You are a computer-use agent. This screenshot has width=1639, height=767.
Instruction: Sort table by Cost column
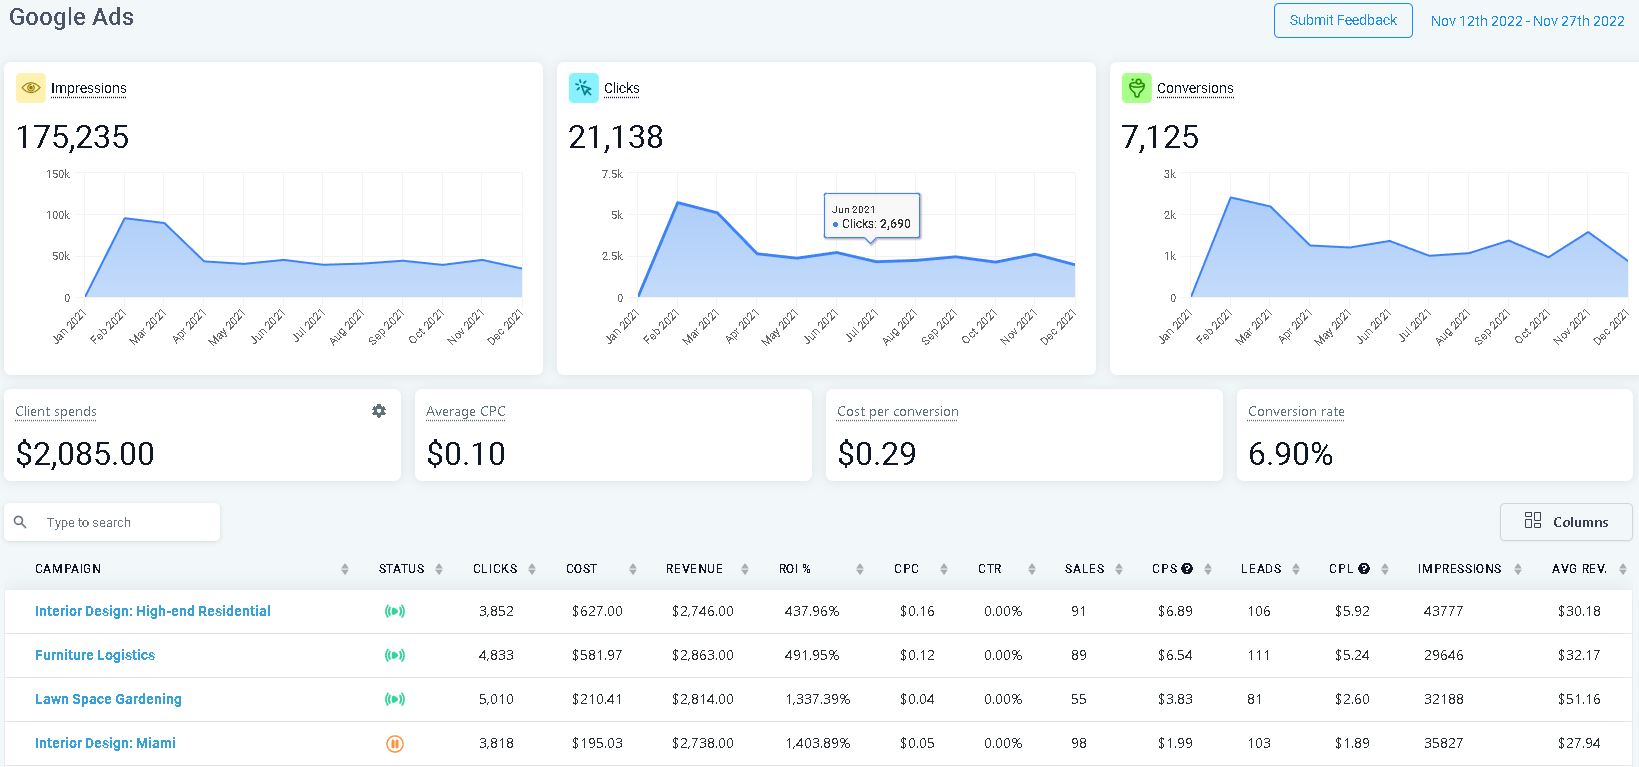(633, 569)
